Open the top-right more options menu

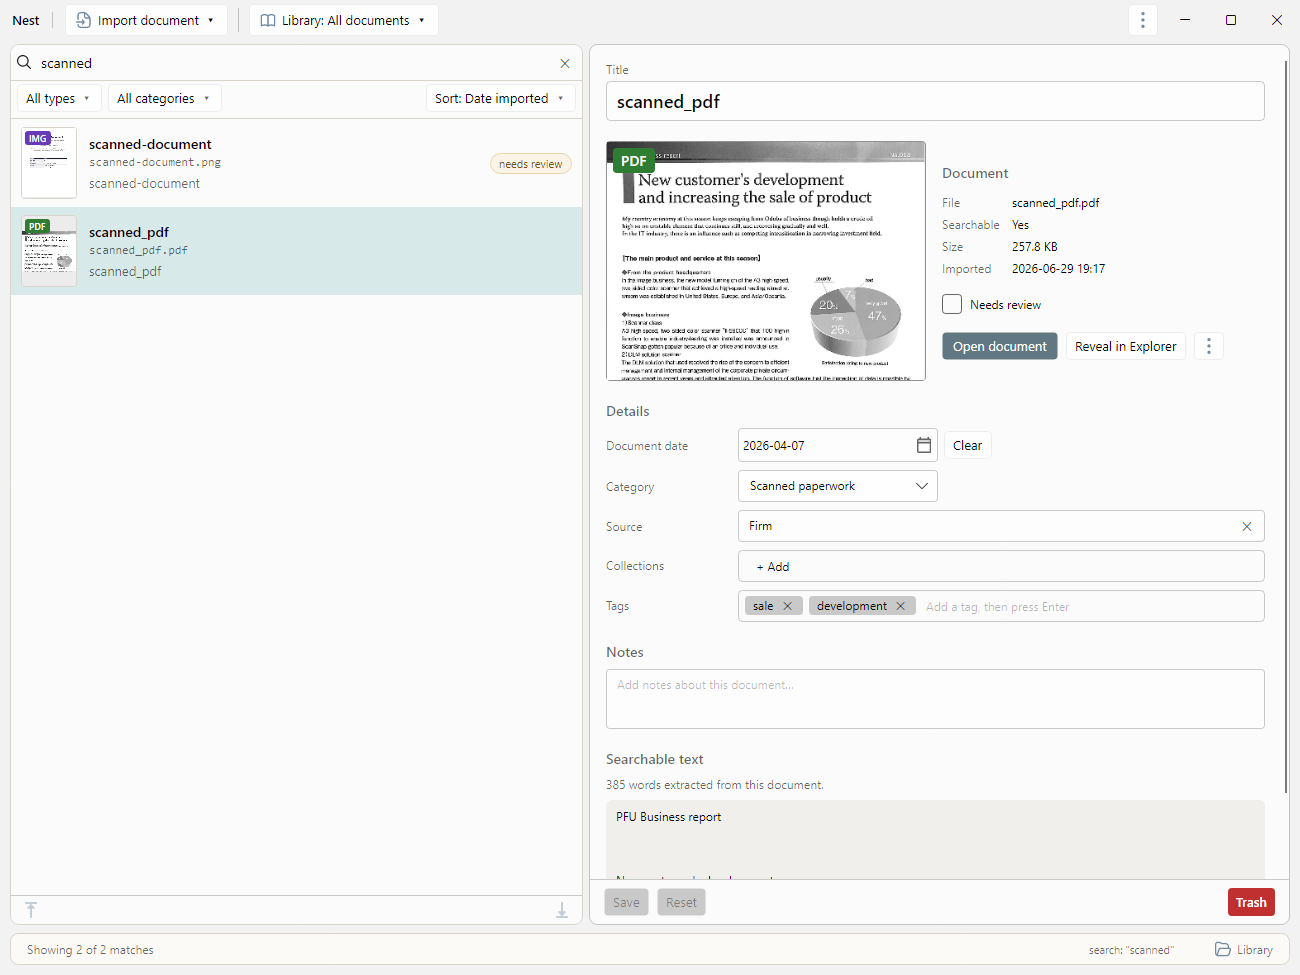(x=1143, y=20)
